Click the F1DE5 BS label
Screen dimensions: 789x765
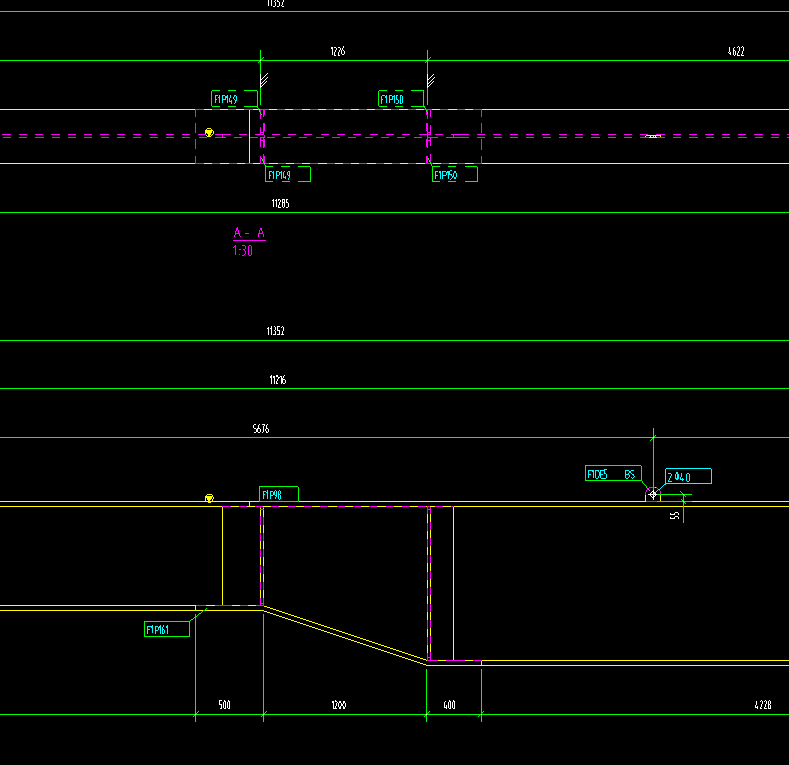[611, 474]
